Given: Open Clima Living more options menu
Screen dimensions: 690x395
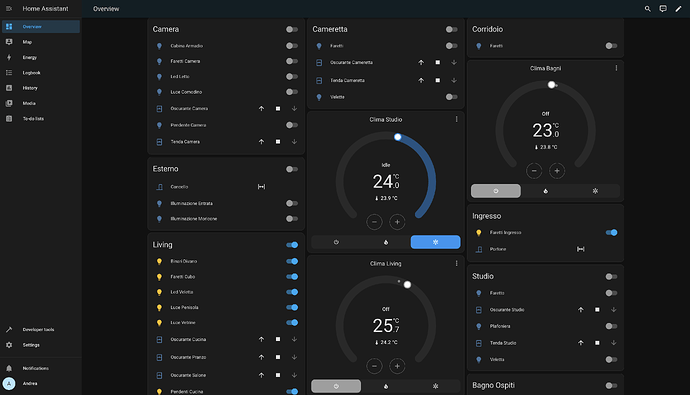Looking at the screenshot, I should tap(456, 263).
